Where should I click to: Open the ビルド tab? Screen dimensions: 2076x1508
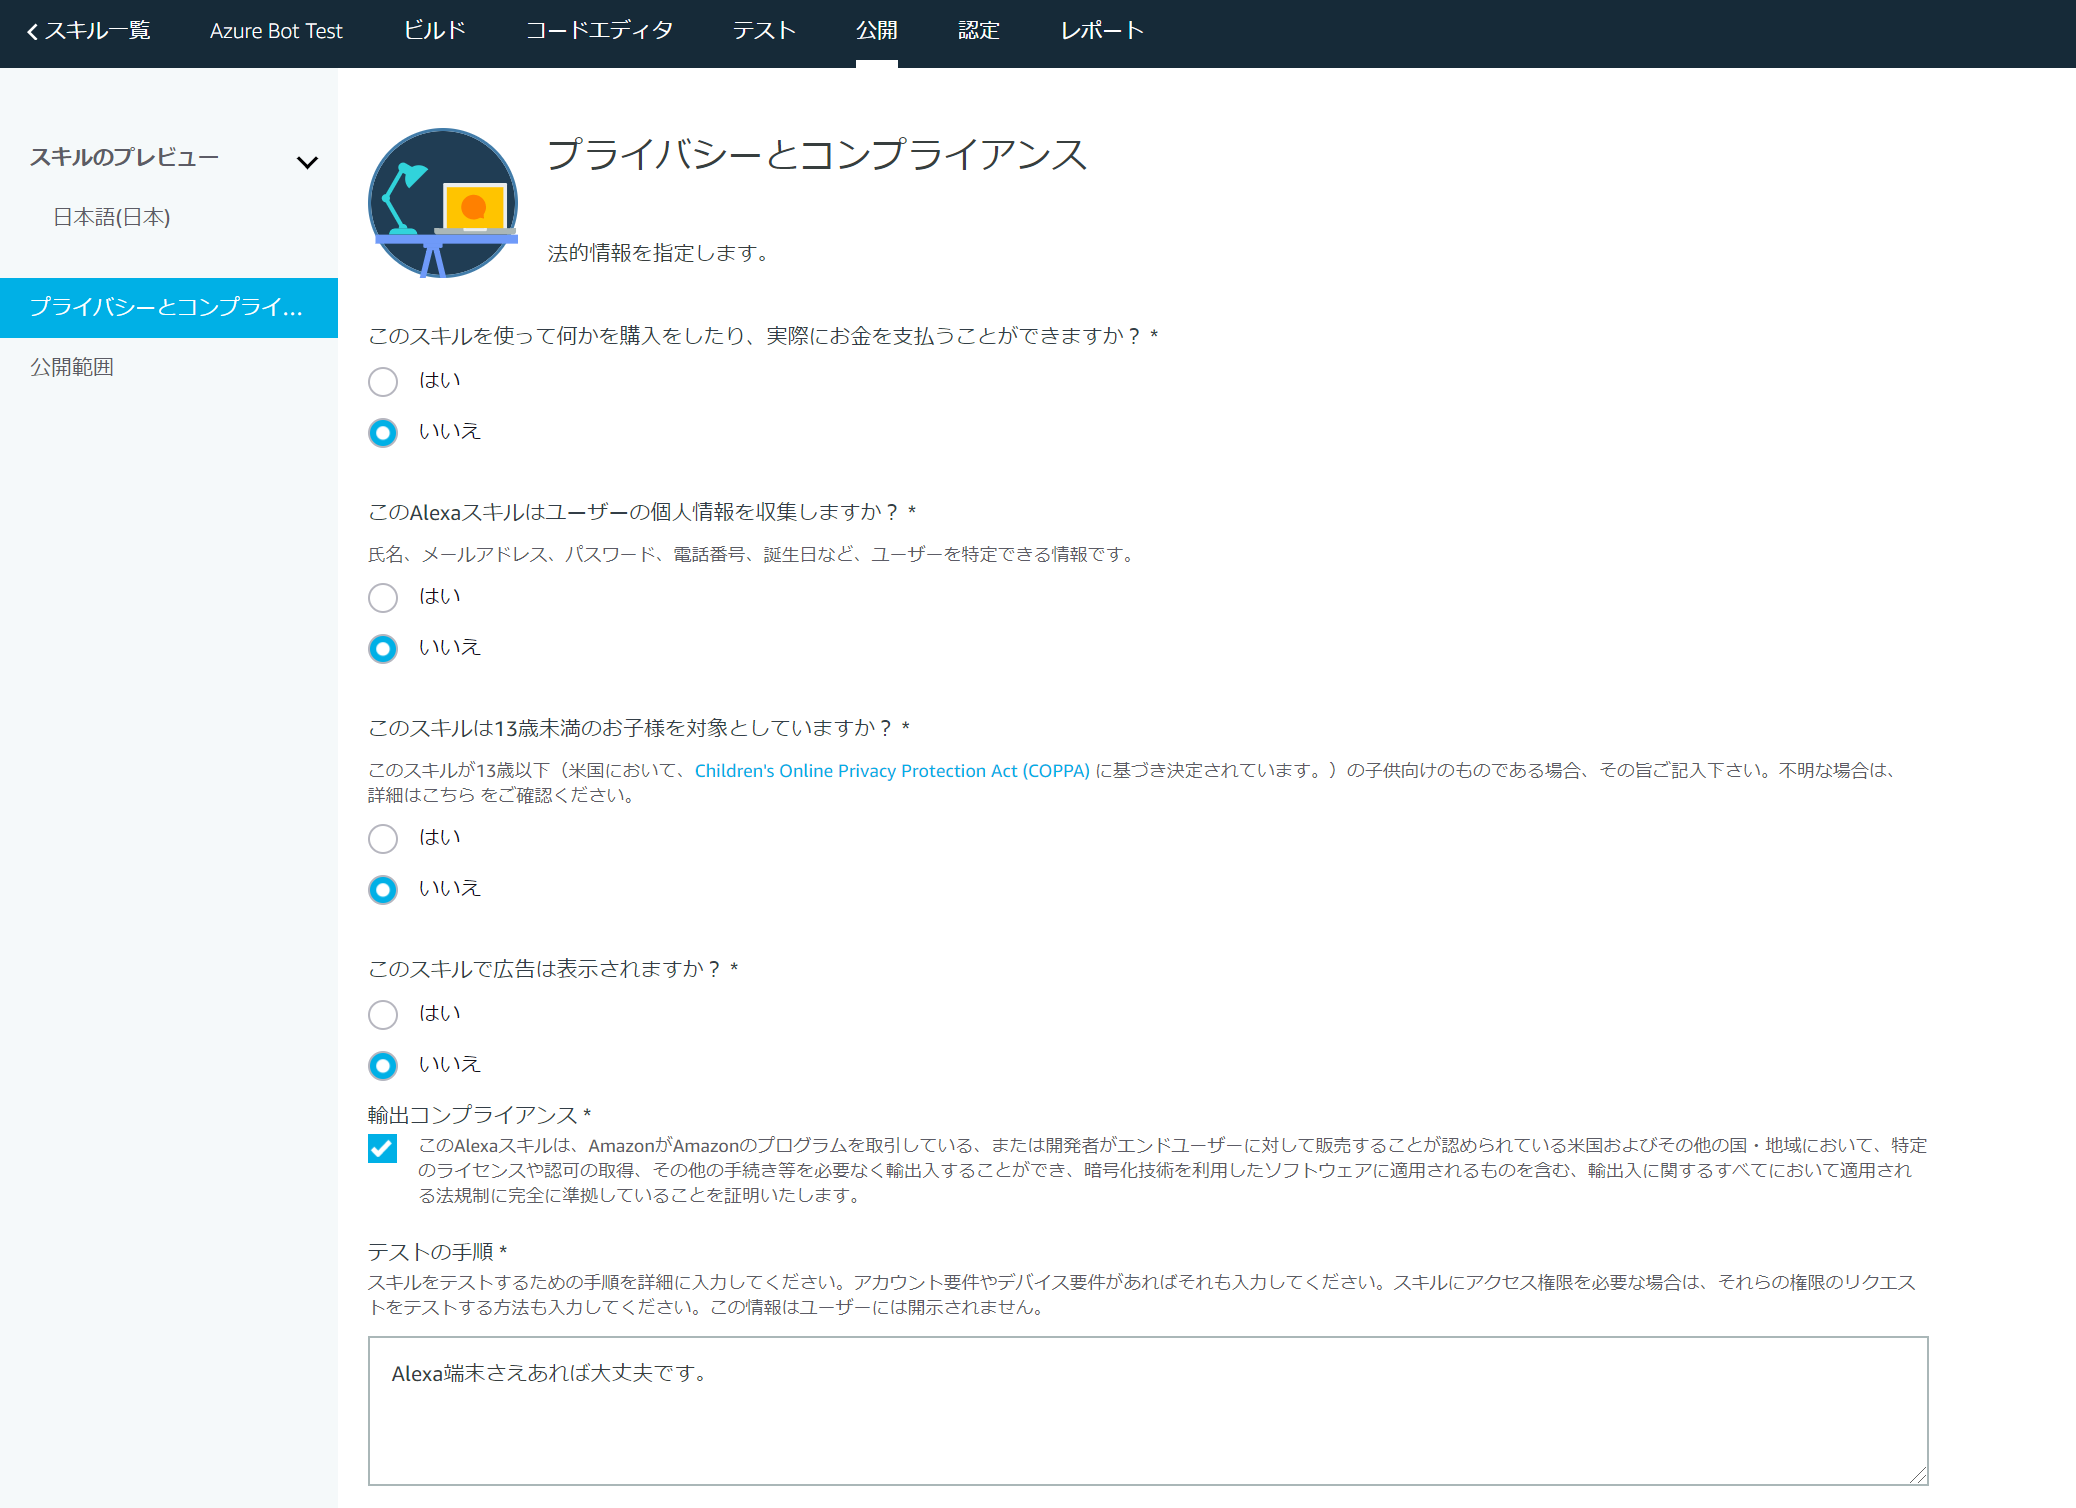(435, 31)
